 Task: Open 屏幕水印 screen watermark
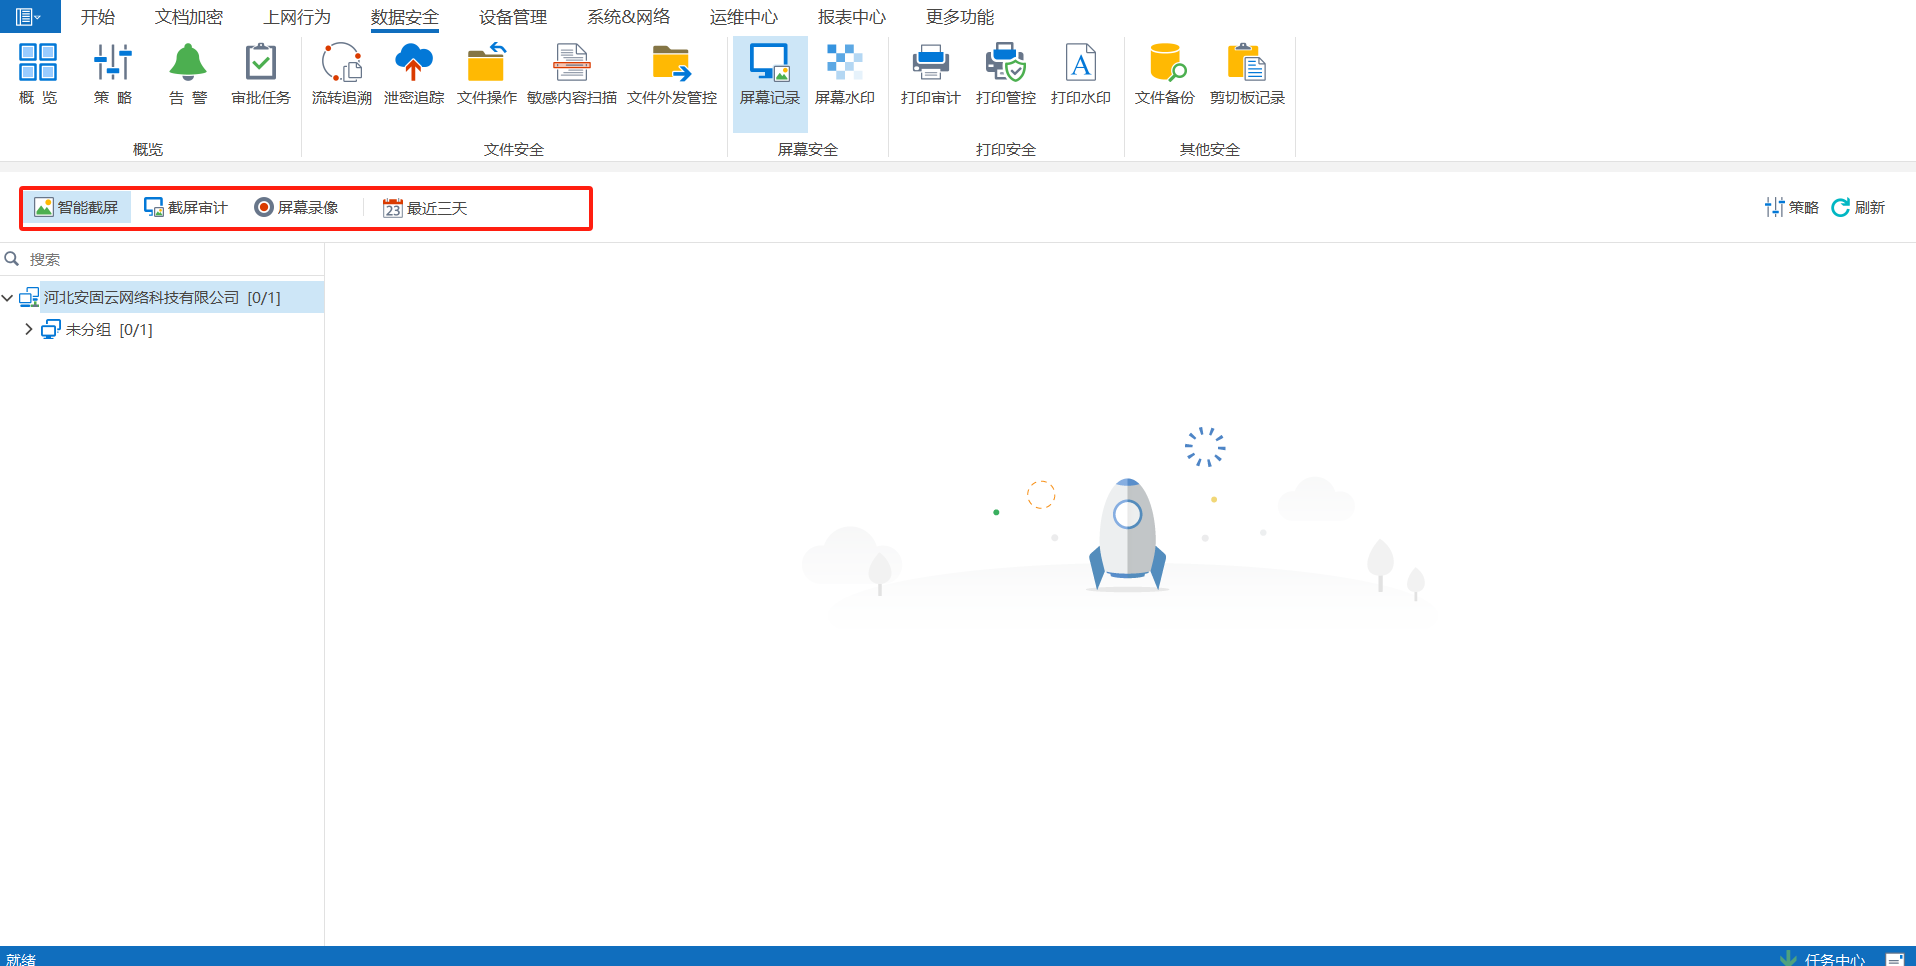point(845,74)
